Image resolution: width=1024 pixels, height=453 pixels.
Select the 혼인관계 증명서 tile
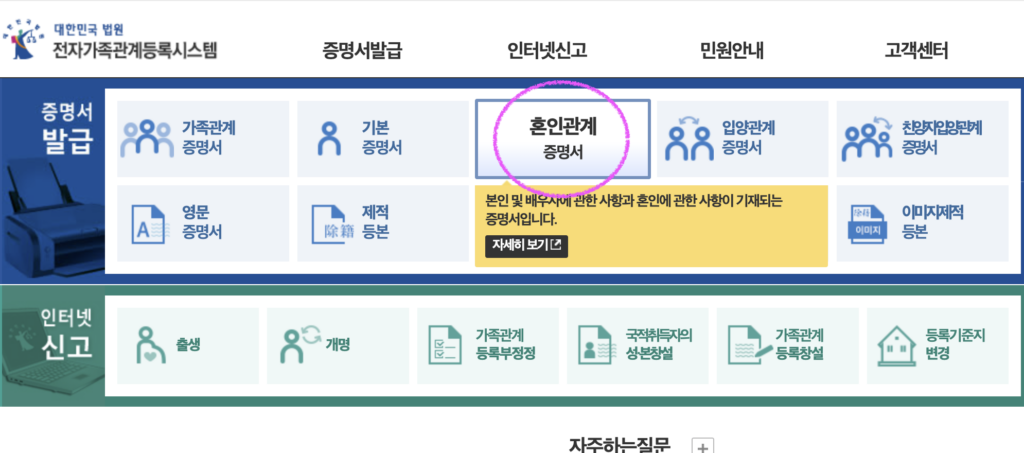tap(562, 139)
